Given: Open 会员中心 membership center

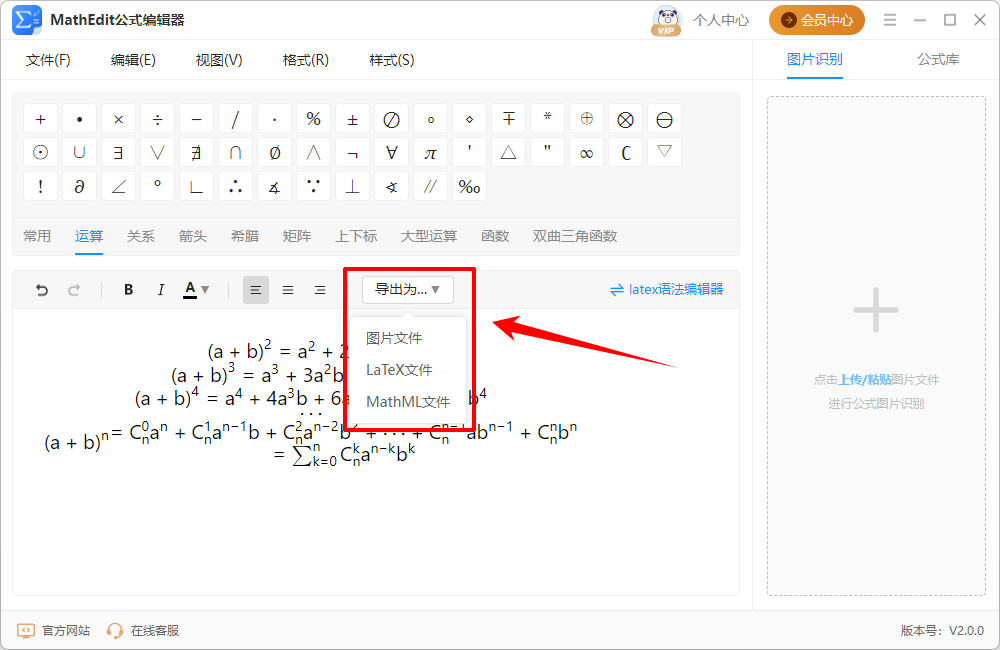Looking at the screenshot, I should coord(816,20).
